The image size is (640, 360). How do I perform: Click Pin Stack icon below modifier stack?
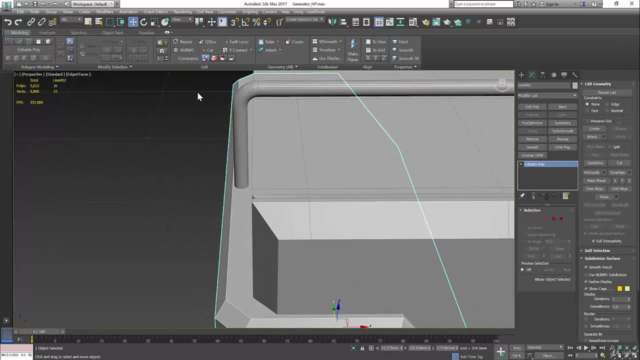pos(522,196)
